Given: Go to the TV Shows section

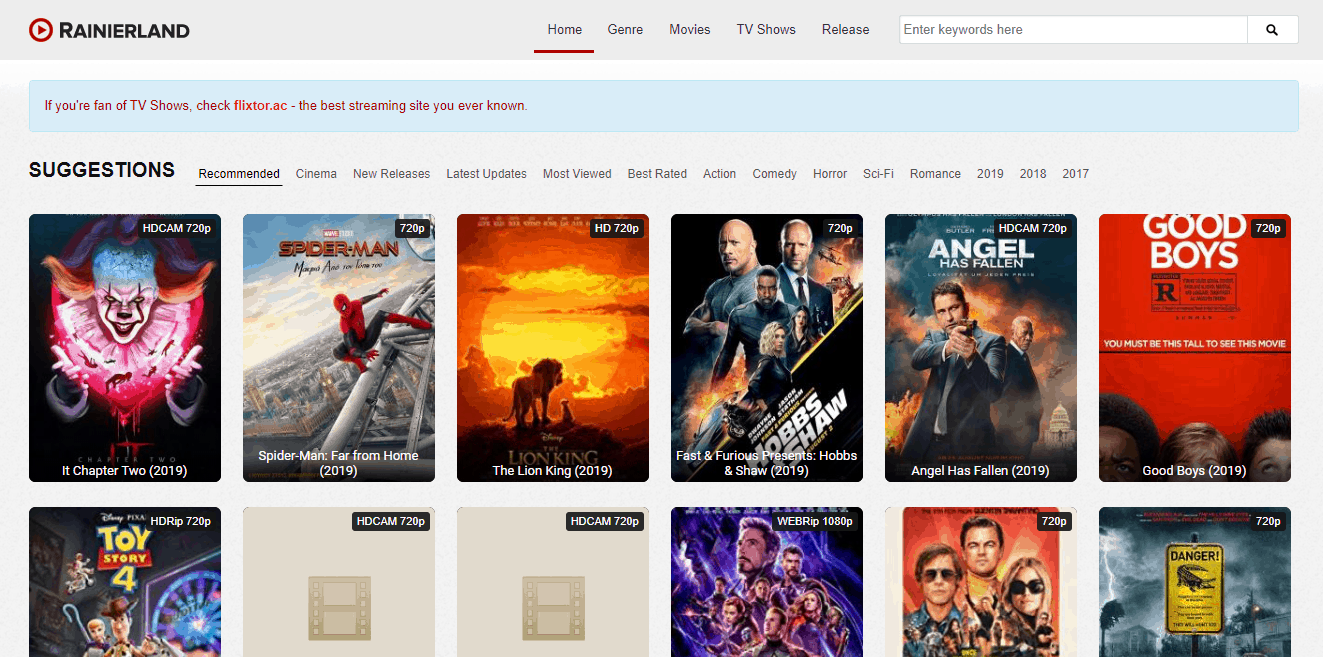Looking at the screenshot, I should tap(766, 30).
